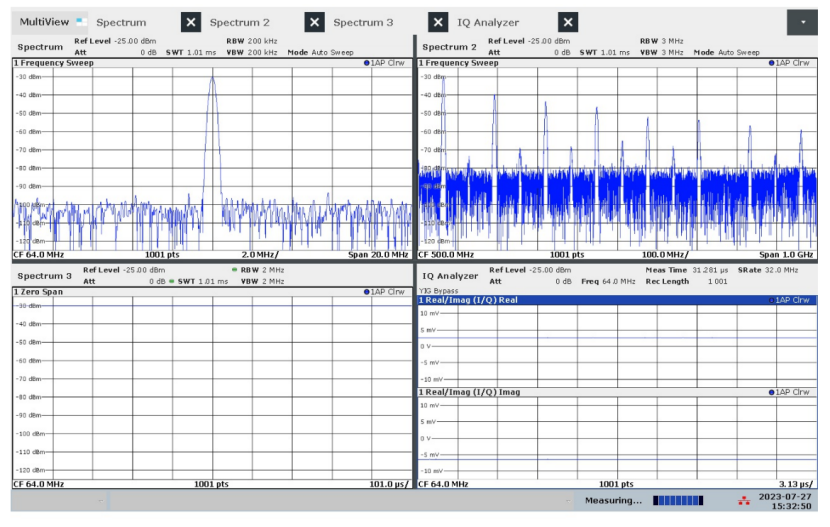Click the 3.13 µs/ division label
830x527 pixels.
(x=796, y=484)
